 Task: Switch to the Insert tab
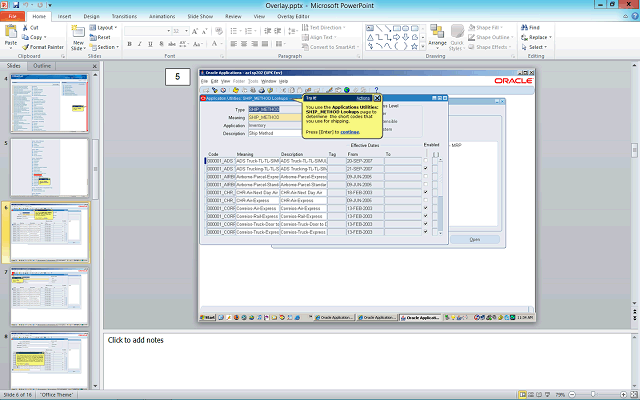pos(64,16)
